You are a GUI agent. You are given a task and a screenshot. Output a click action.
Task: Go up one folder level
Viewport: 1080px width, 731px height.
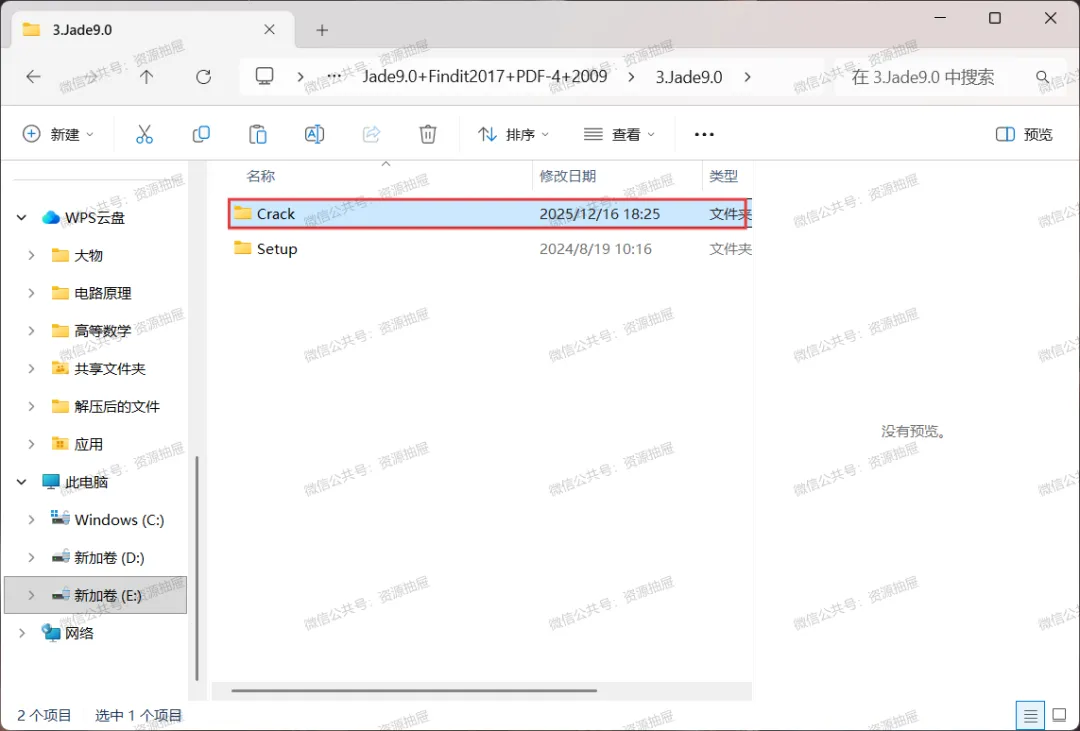(146, 76)
